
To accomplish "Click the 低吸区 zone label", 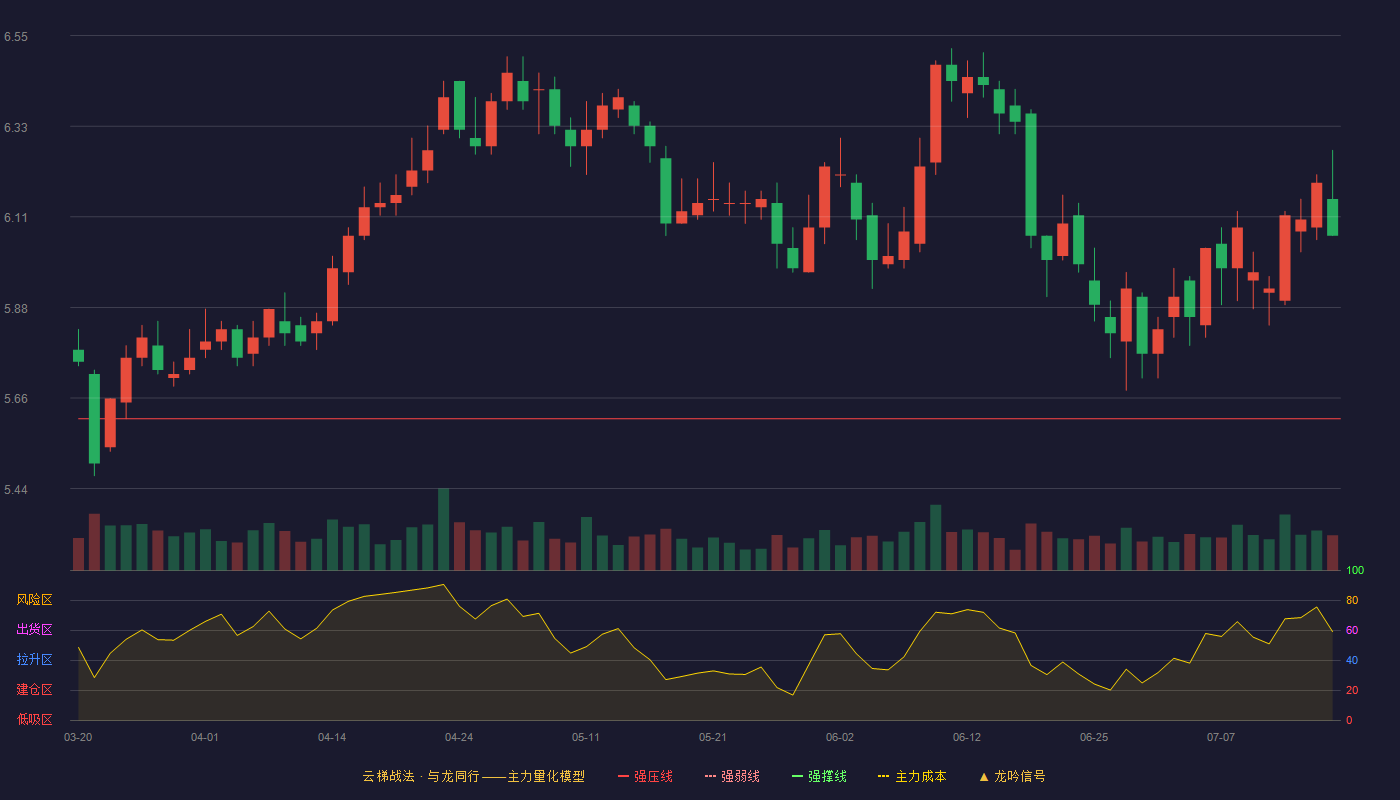I will (34, 719).
